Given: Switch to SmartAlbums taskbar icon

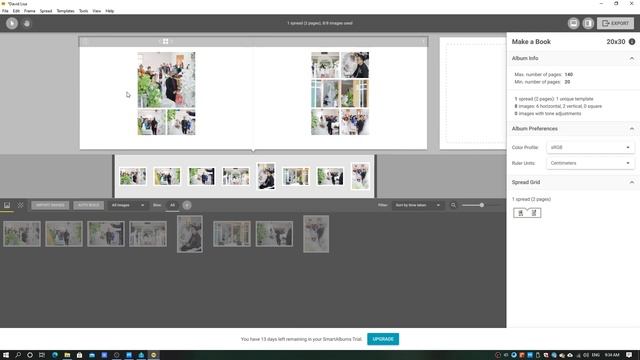Looking at the screenshot, I should point(153,355).
